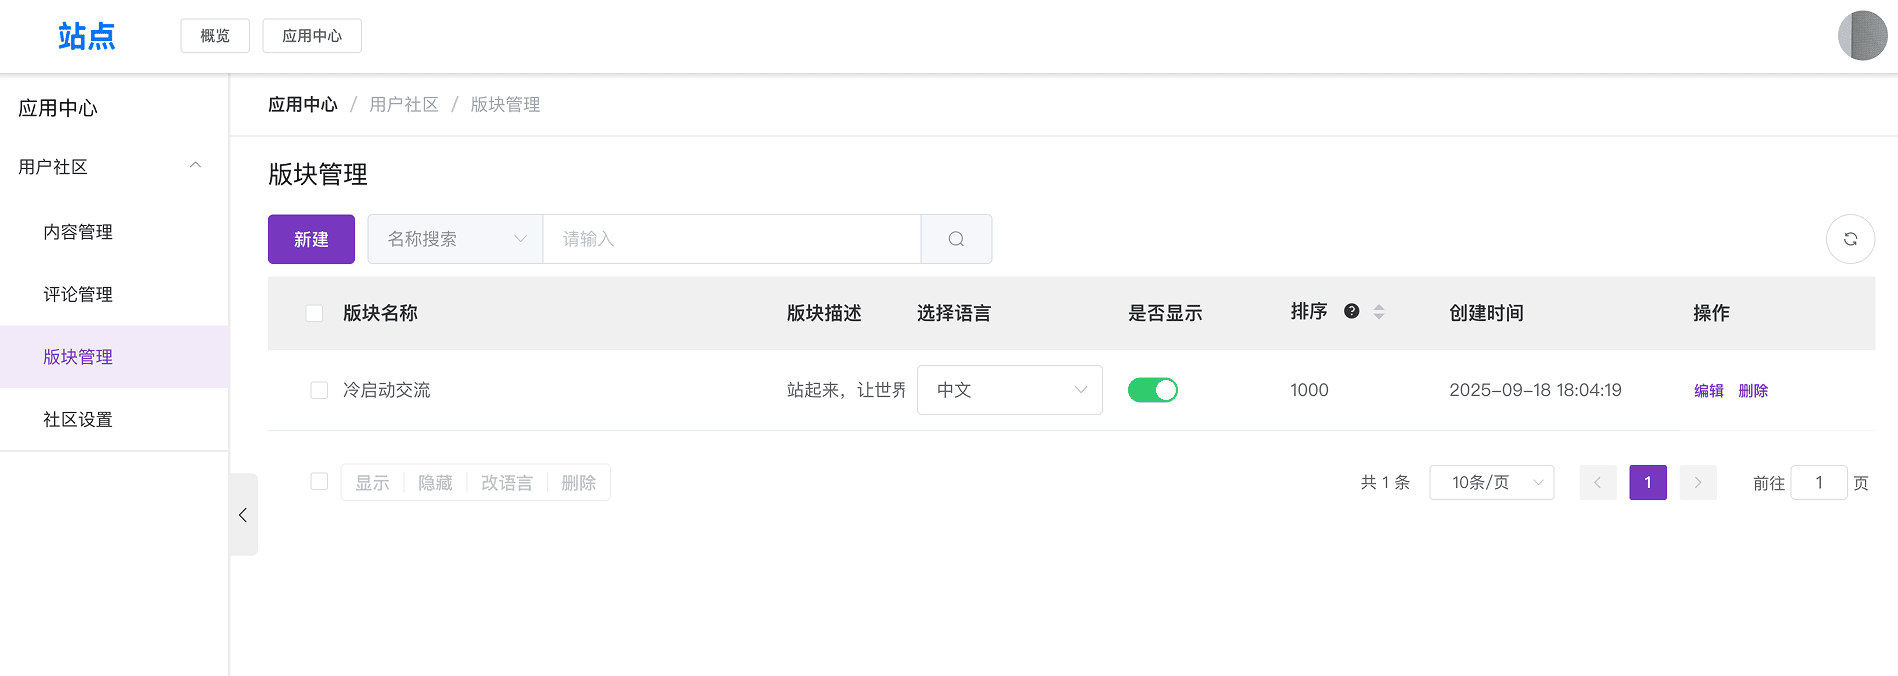Image resolution: width=1898 pixels, height=676 pixels.
Task: Select the 冷启动交流 row checkbox
Action: [x=319, y=390]
